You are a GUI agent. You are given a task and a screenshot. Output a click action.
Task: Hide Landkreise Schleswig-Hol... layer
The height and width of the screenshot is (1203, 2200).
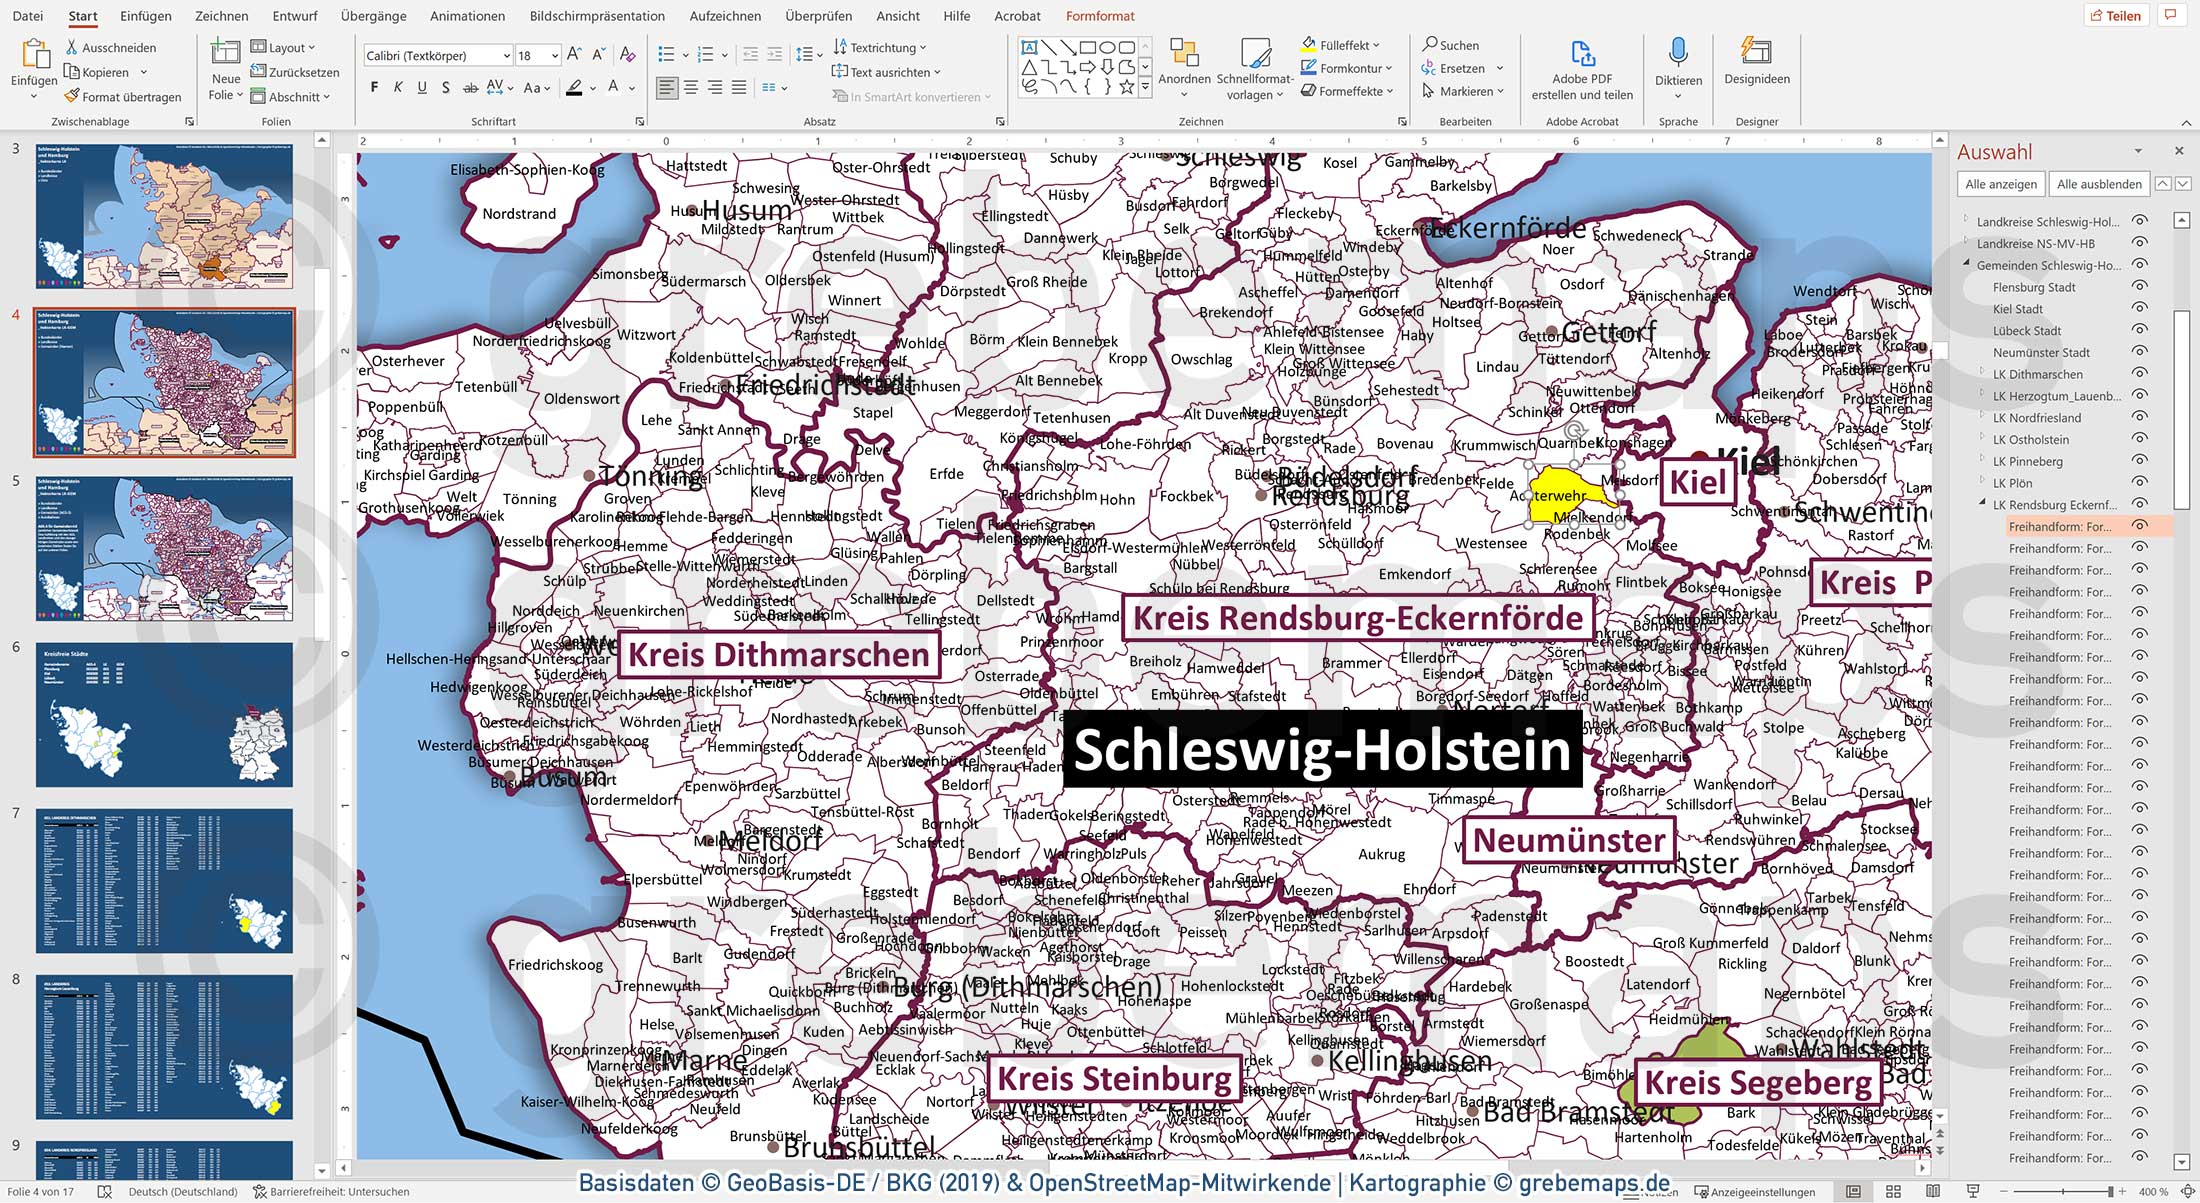pyautogui.click(x=2139, y=221)
